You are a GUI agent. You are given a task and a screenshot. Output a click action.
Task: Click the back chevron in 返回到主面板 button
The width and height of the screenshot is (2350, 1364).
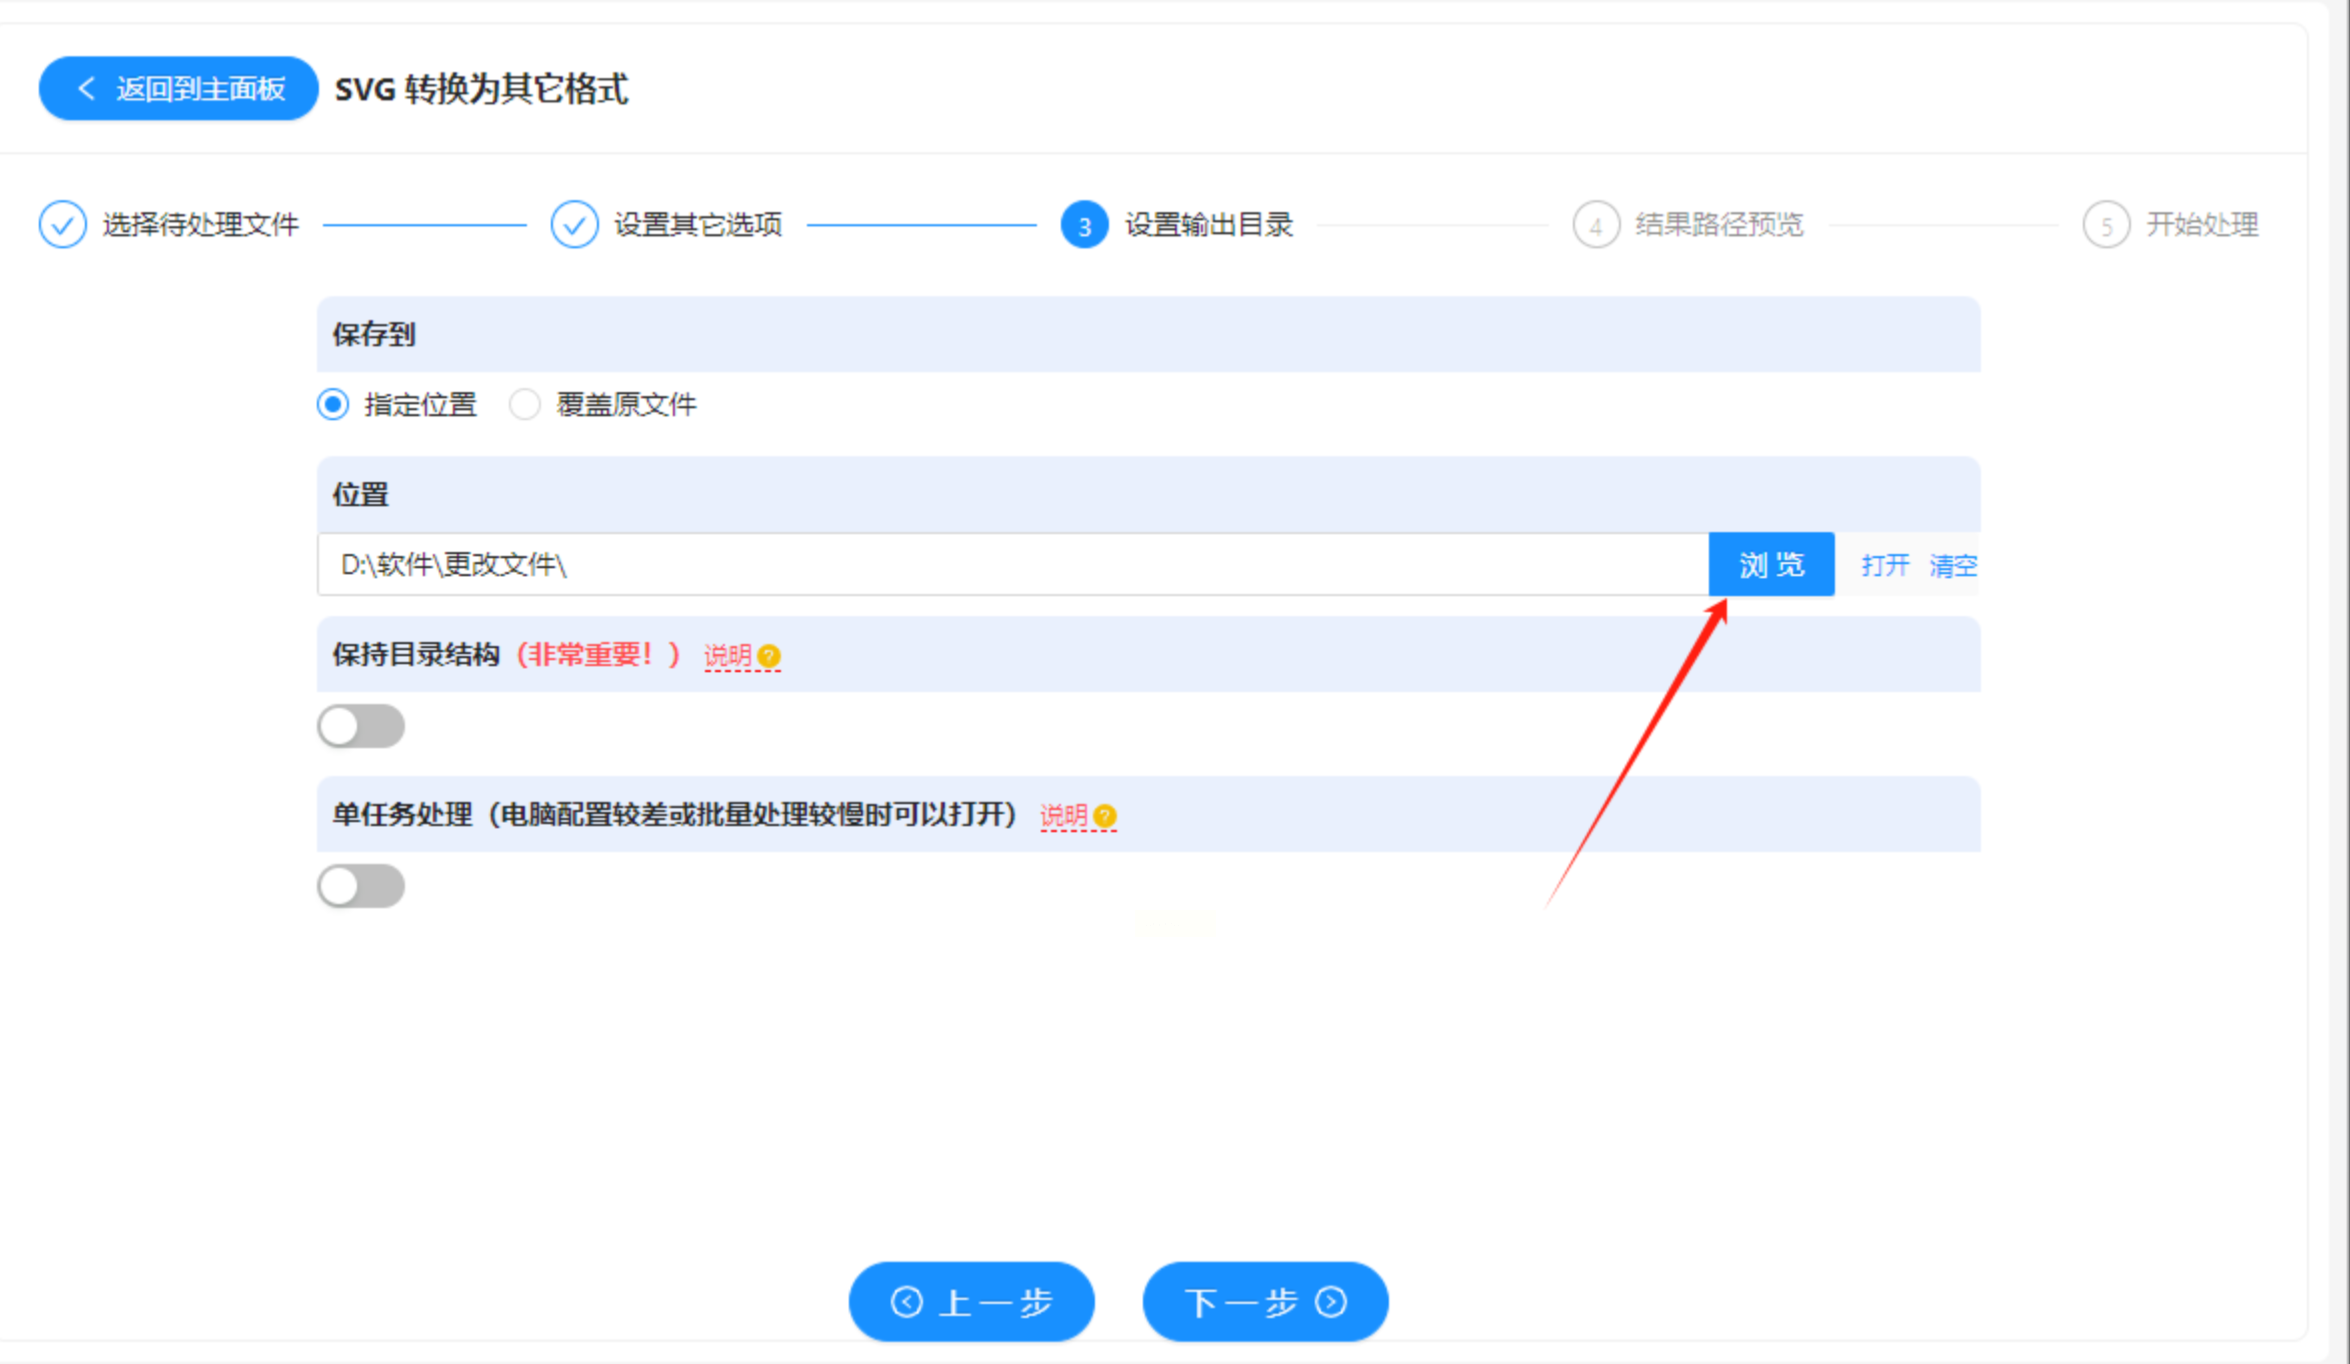(86, 89)
